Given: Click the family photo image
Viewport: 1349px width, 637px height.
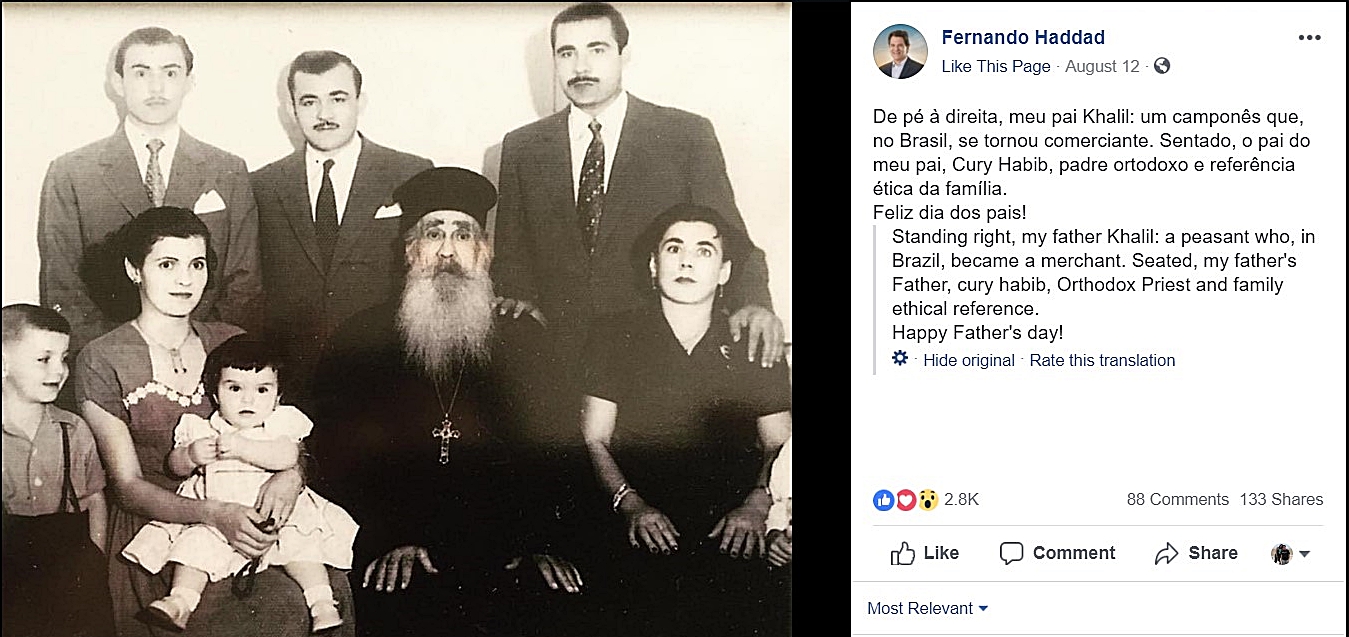Looking at the screenshot, I should pos(396,319).
